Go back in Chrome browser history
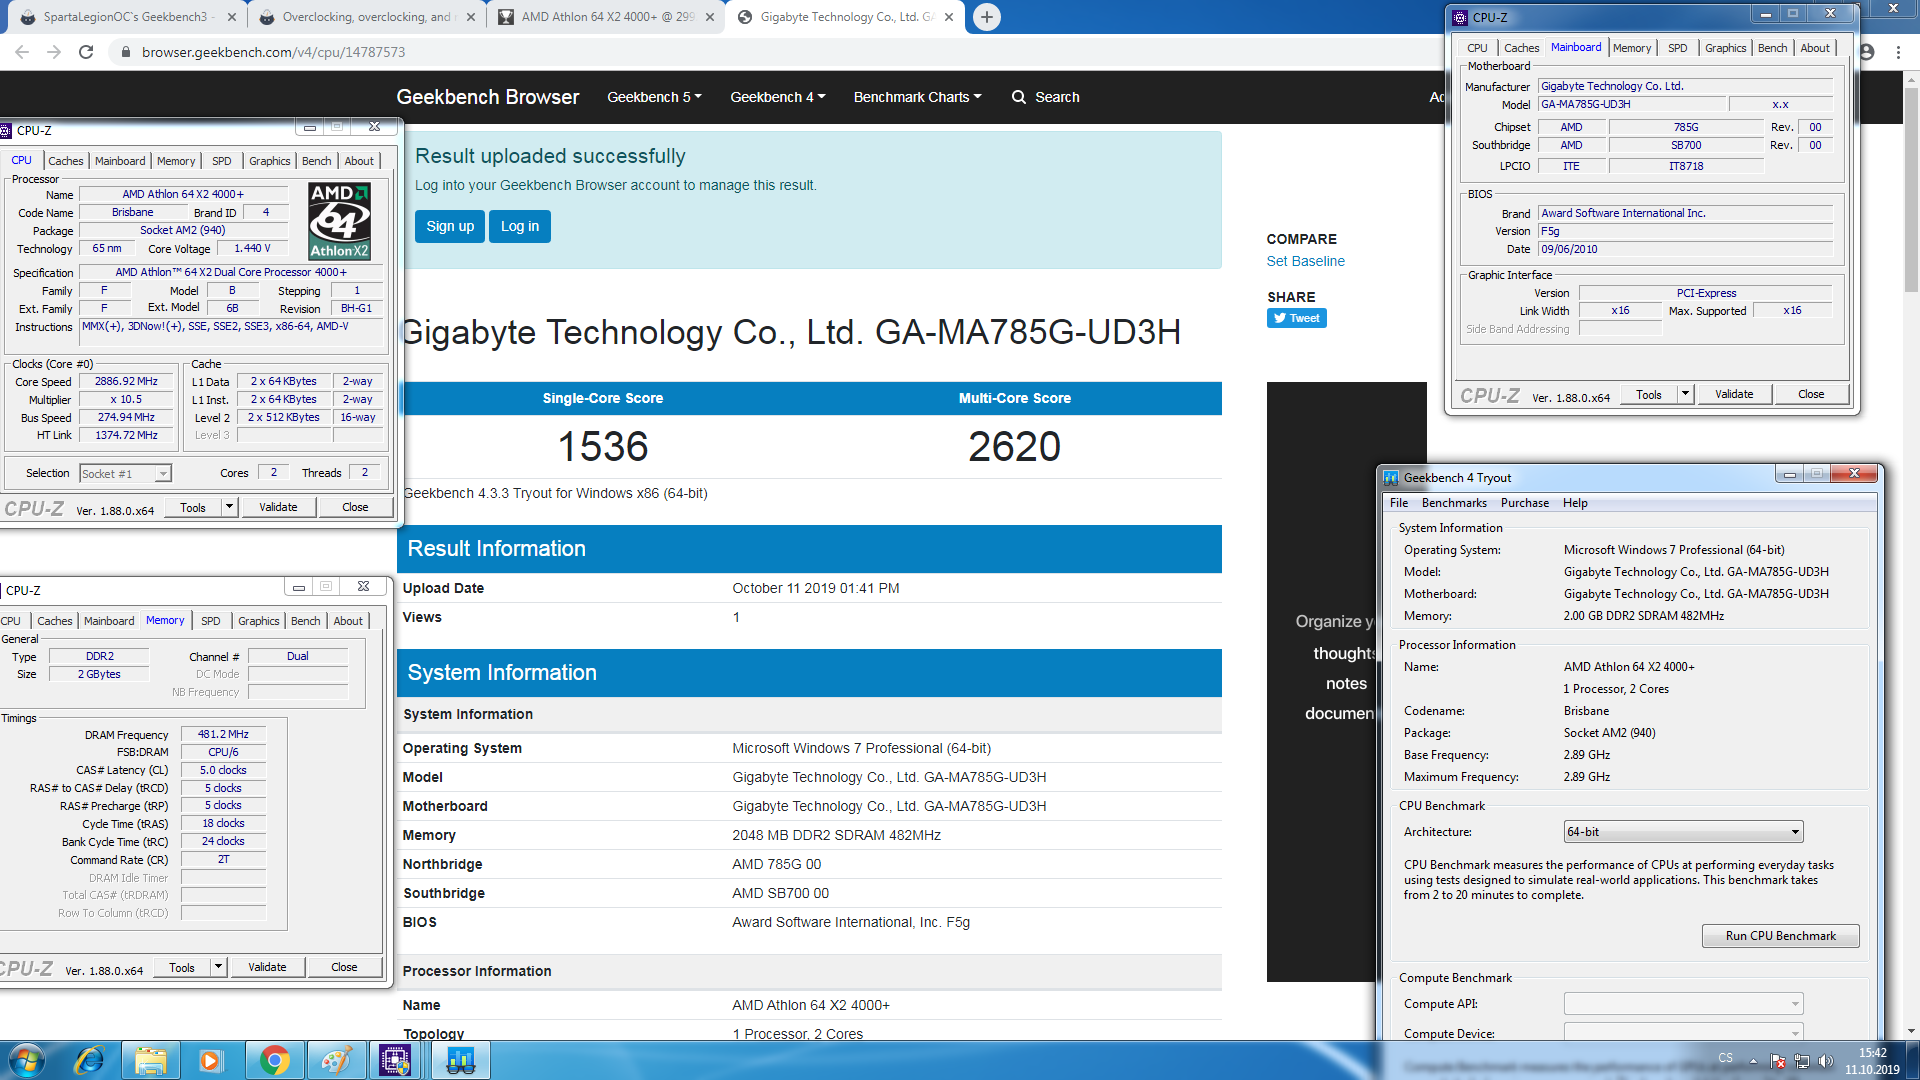This screenshot has width=1920, height=1080. [22, 52]
